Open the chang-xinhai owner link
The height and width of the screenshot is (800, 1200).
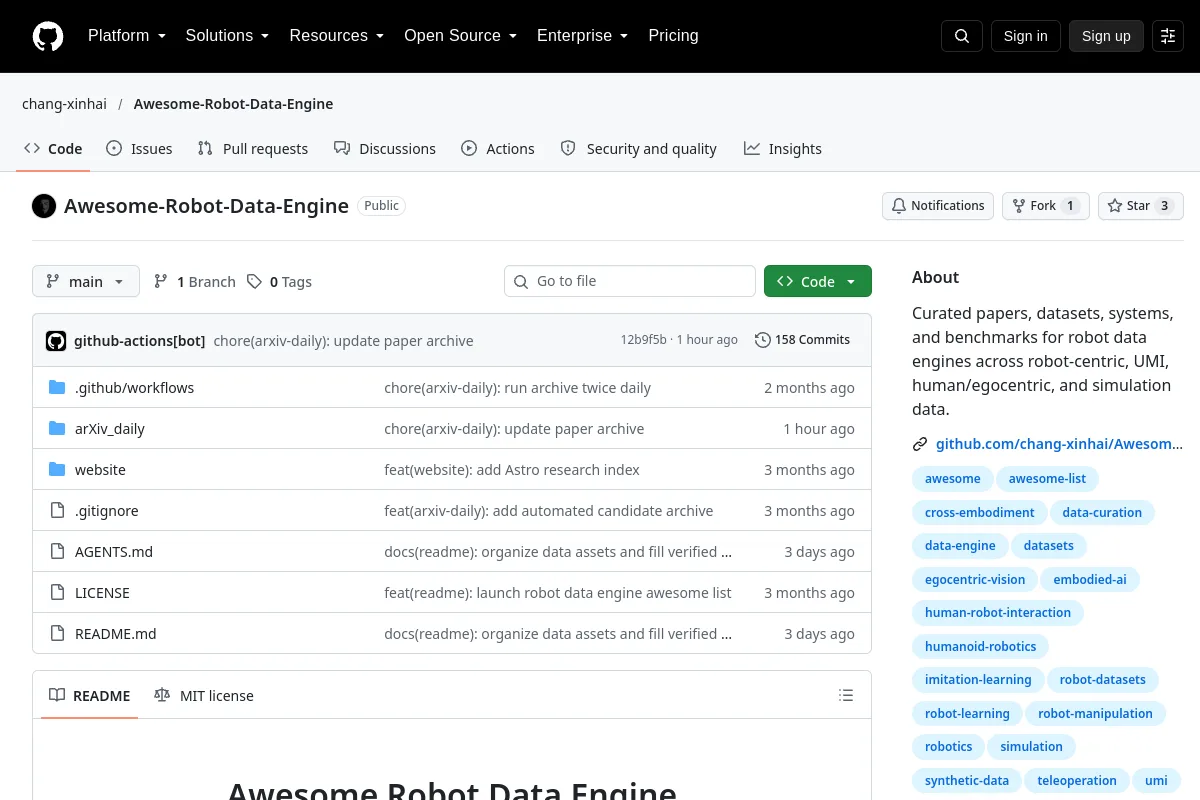click(x=64, y=104)
